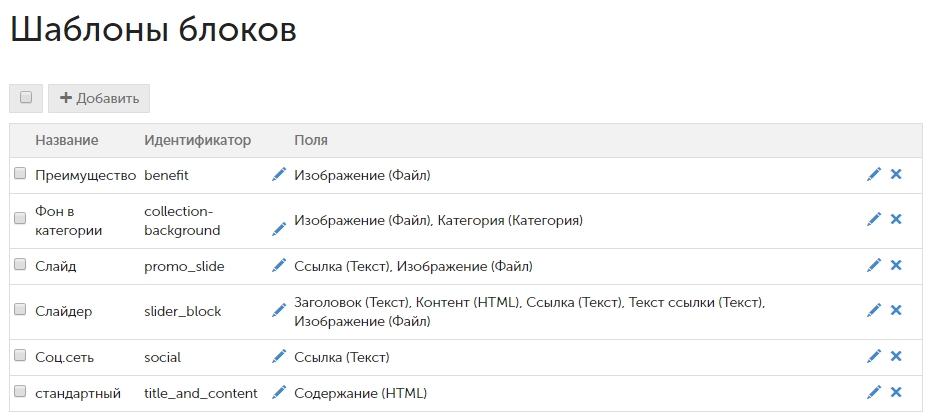Image resolution: width=930 pixels, height=419 pixels.
Task: Click the Идентификатор column header
Action: [x=197, y=140]
